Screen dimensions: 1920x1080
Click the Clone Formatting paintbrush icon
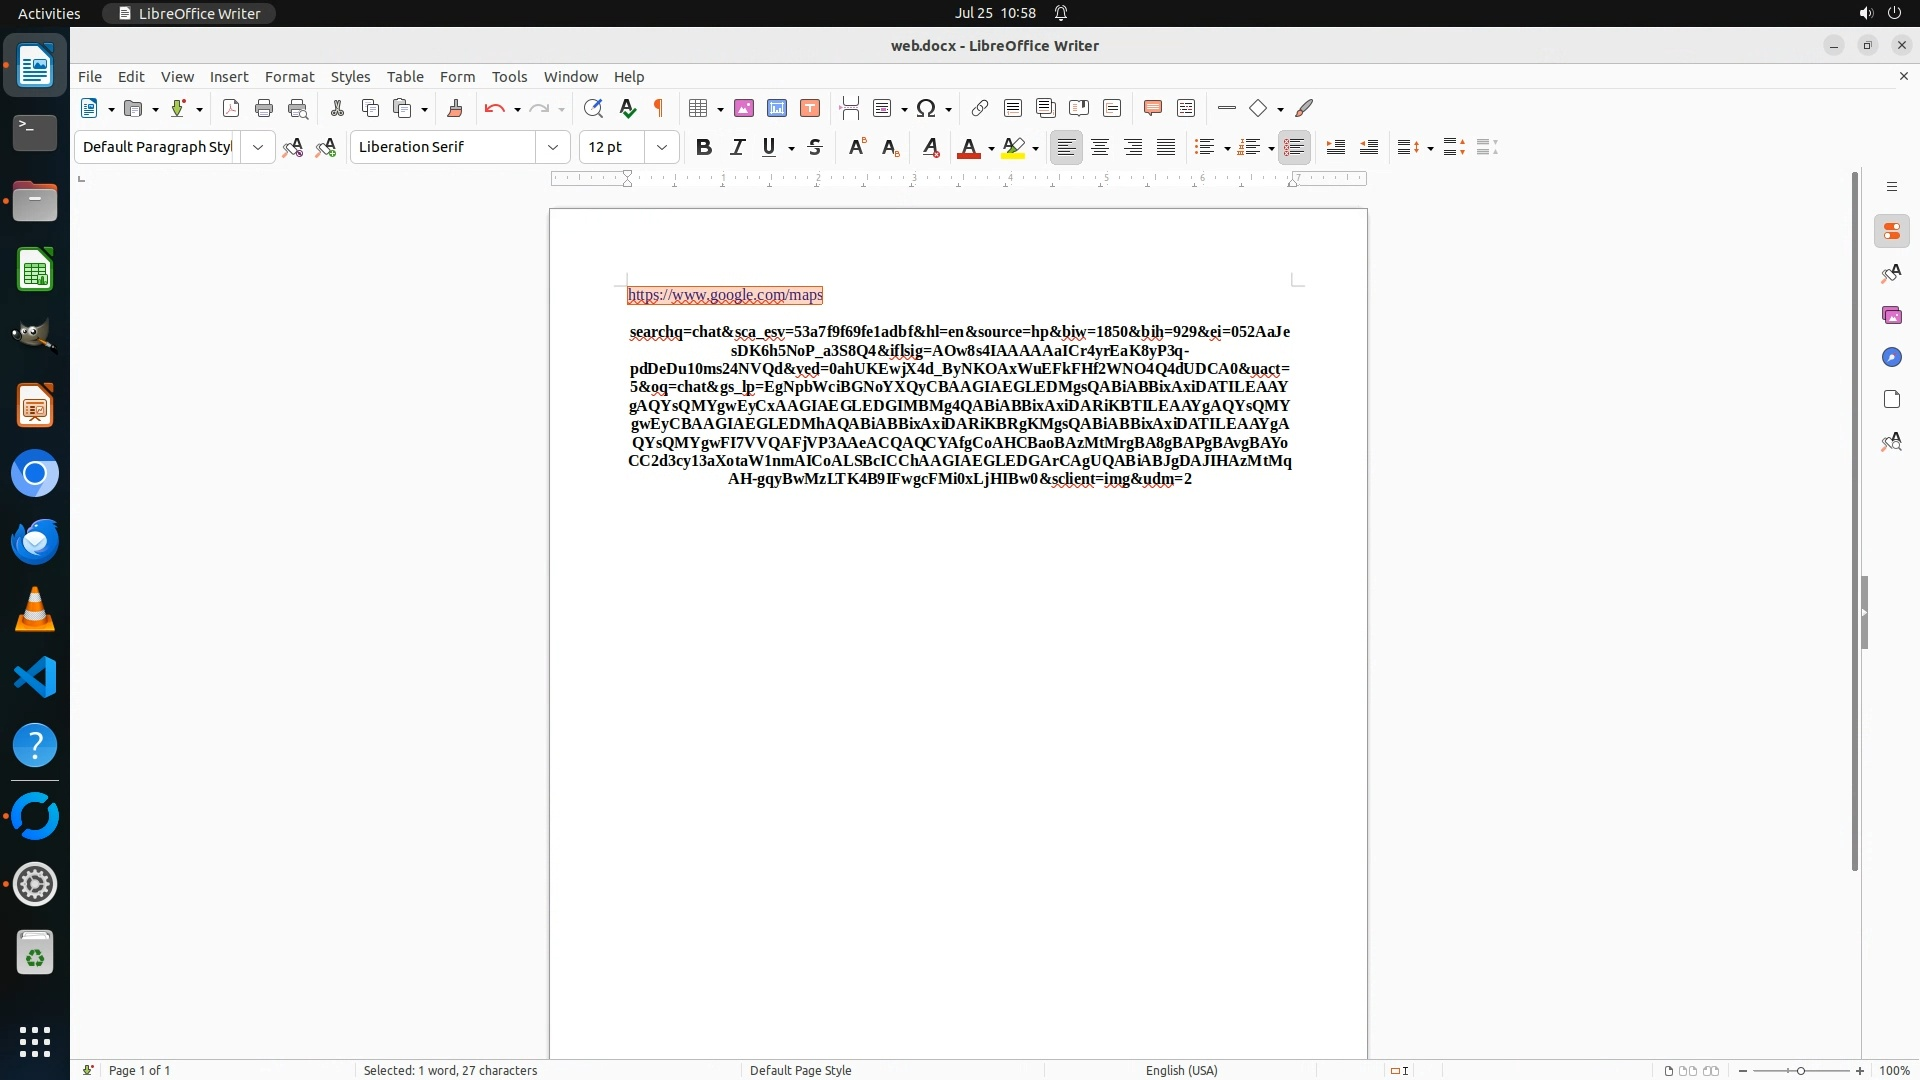pos(455,108)
